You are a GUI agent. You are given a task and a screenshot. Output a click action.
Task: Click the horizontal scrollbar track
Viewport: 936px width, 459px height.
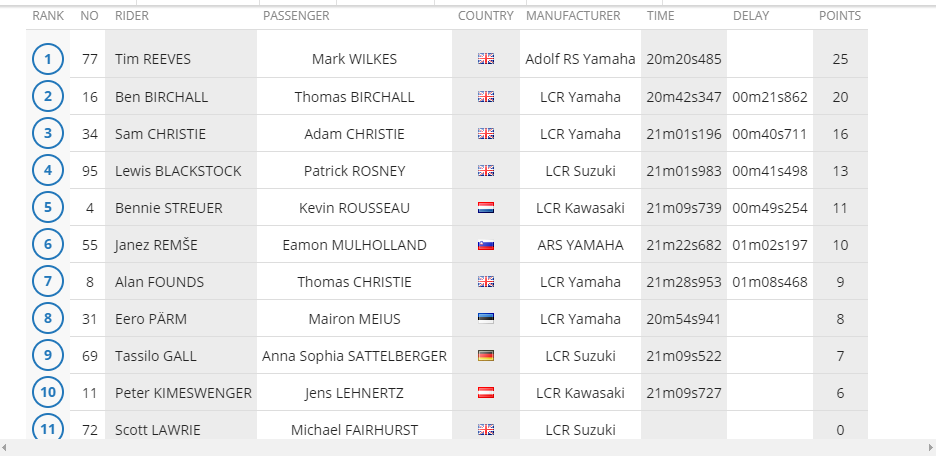[x=468, y=448]
